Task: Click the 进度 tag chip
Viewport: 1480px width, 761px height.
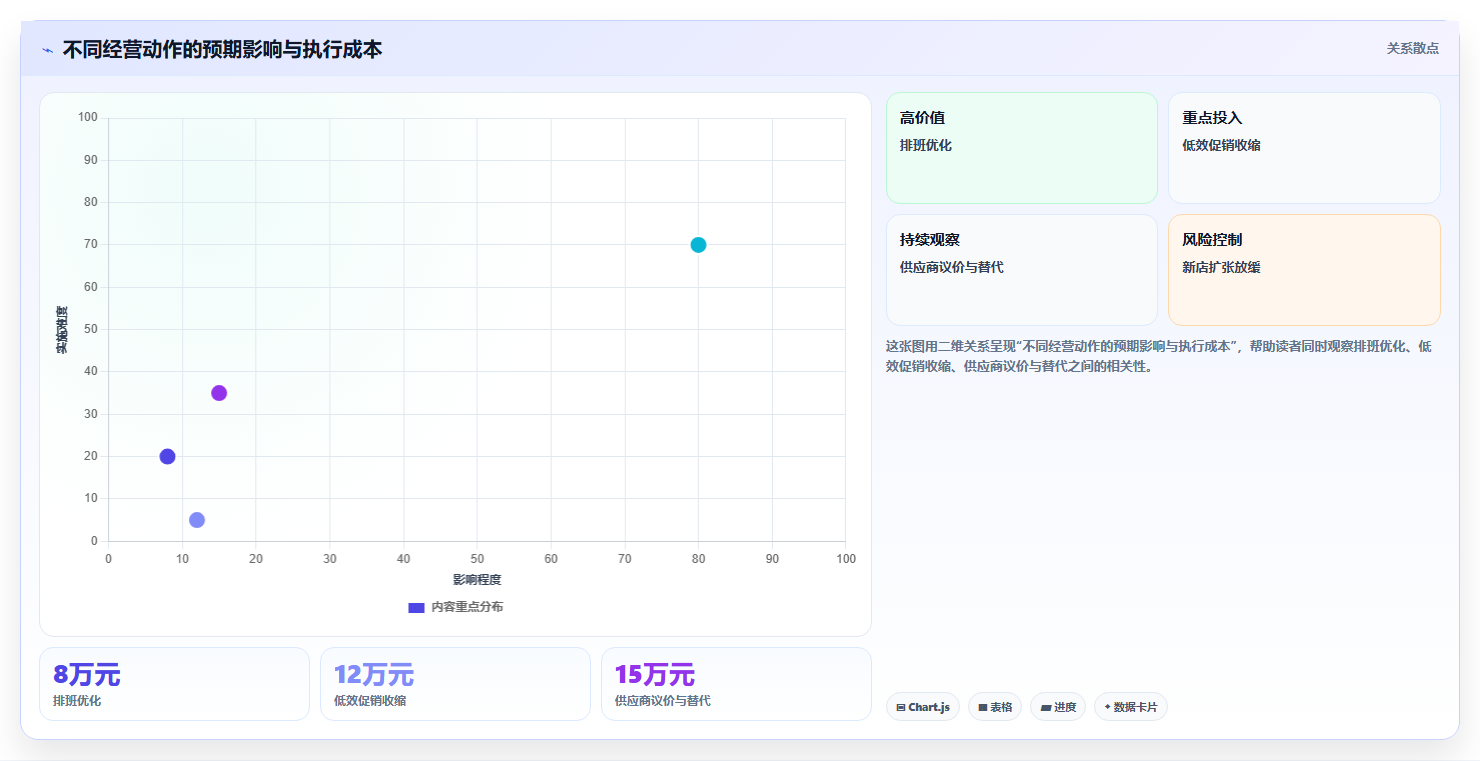Action: pos(1057,707)
